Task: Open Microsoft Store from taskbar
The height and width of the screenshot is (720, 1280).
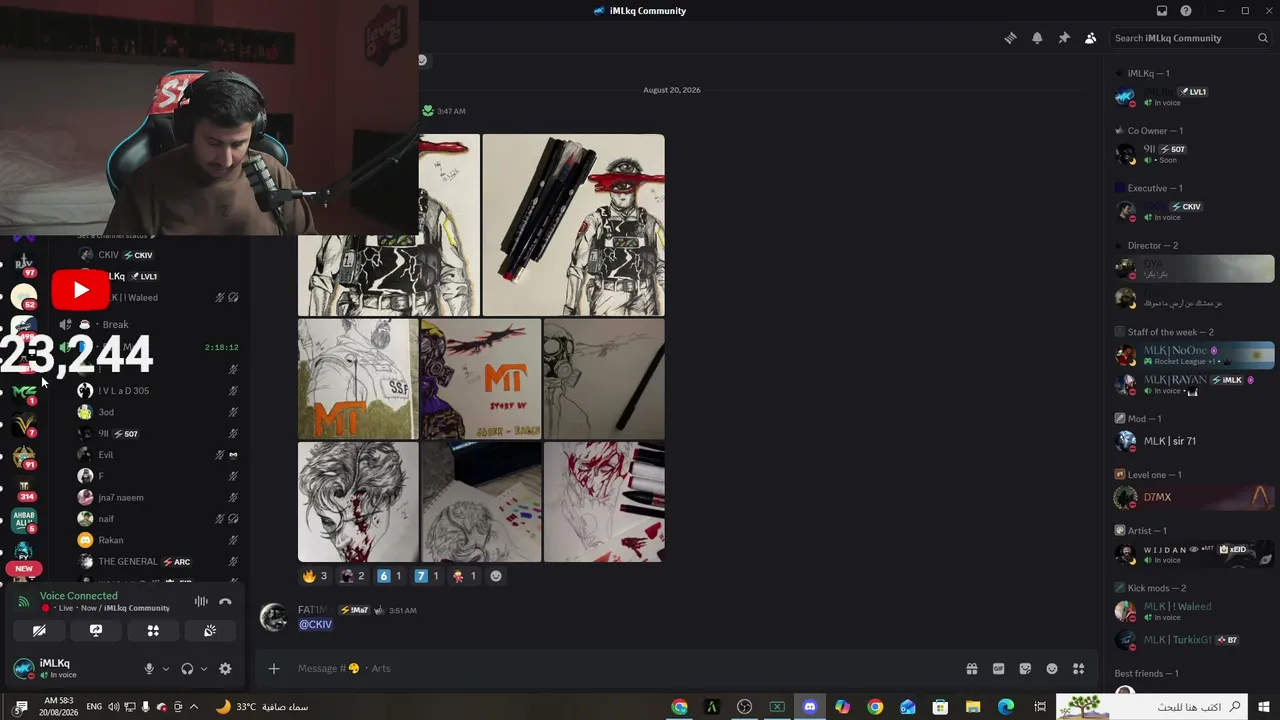Action: (x=940, y=707)
